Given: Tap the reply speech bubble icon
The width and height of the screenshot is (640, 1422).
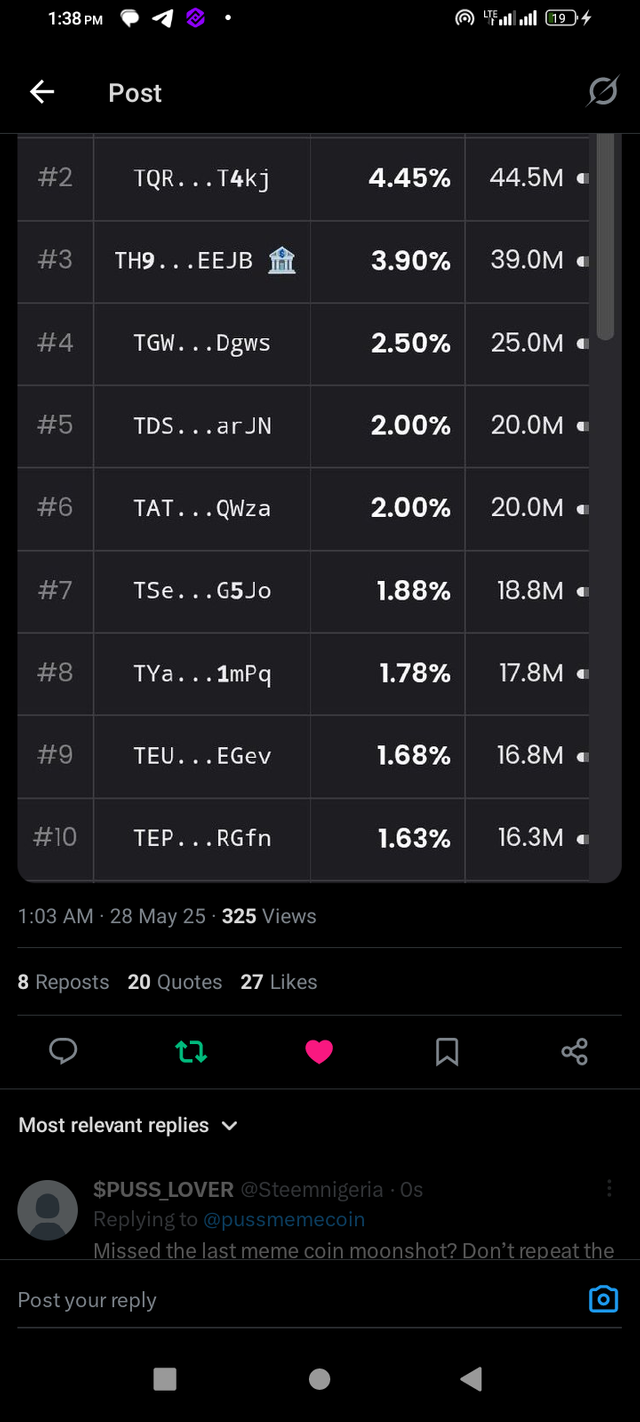Looking at the screenshot, I should 63,1051.
